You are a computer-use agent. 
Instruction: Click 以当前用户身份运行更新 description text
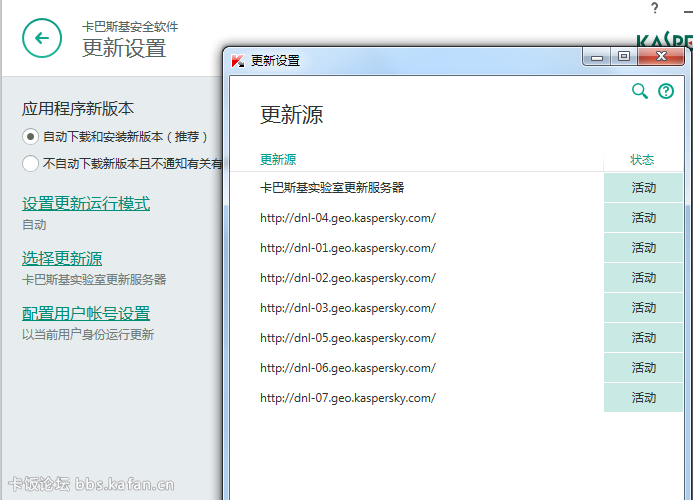pos(88,335)
